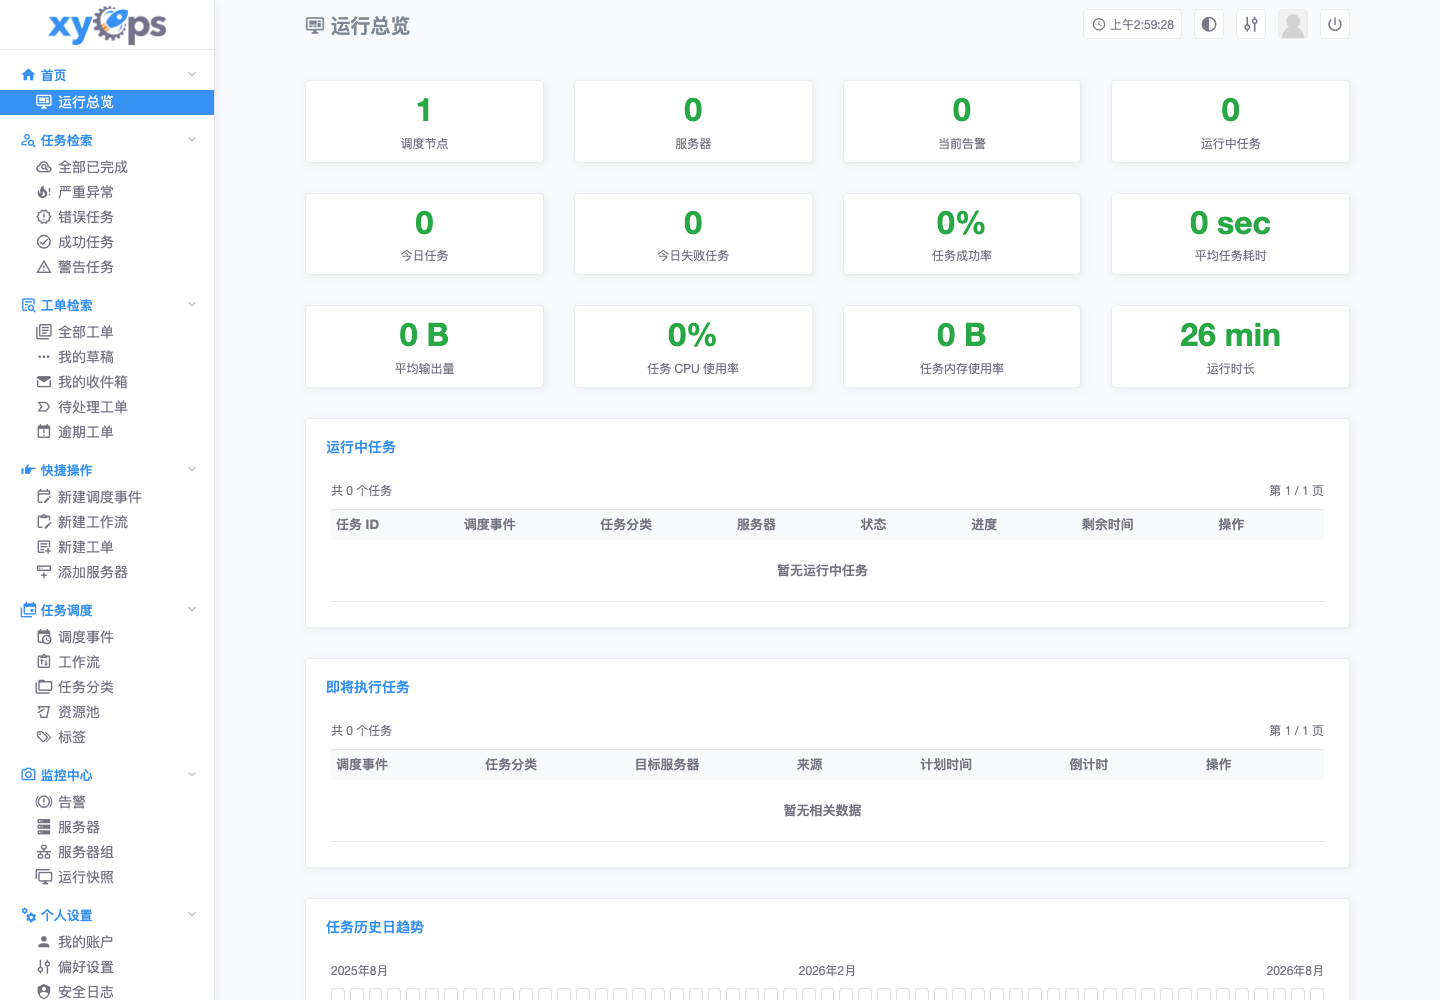Image resolution: width=1440 pixels, height=1000 pixels.
Task: Open 错误任务 in sidebar
Action: tap(107, 217)
